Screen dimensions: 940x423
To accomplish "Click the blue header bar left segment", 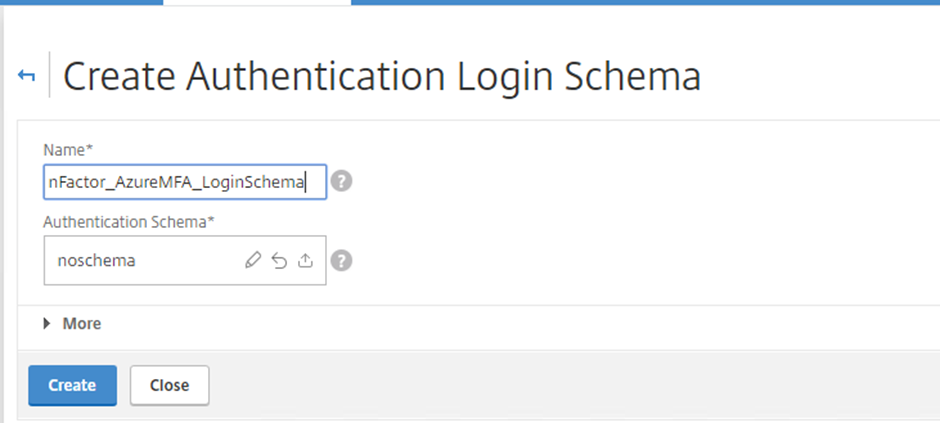I will click(82, 2).
